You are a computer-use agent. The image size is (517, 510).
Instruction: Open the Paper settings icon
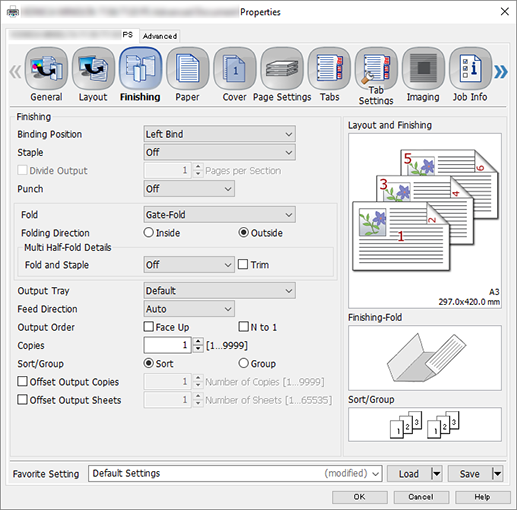coord(188,69)
